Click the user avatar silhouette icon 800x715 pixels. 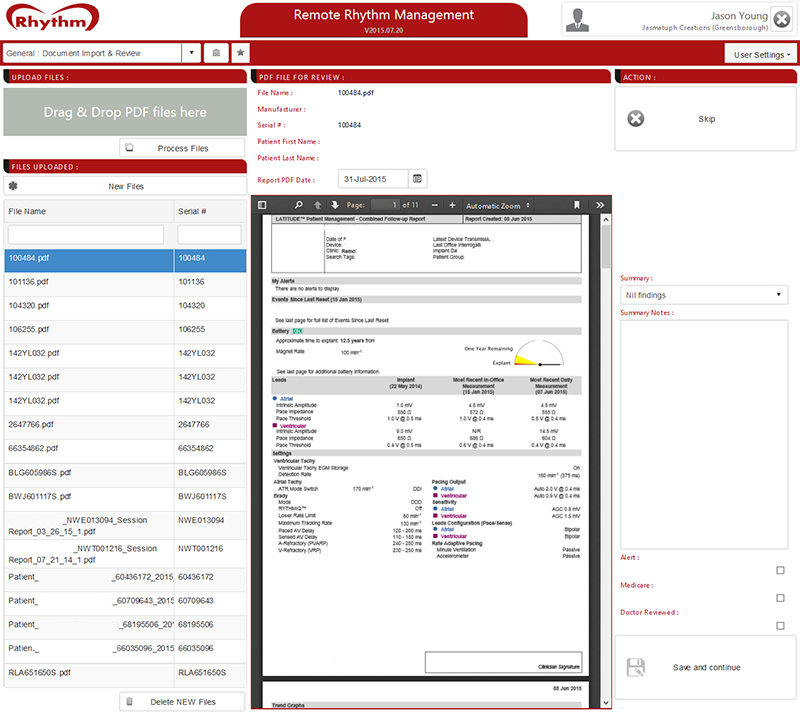coord(578,20)
